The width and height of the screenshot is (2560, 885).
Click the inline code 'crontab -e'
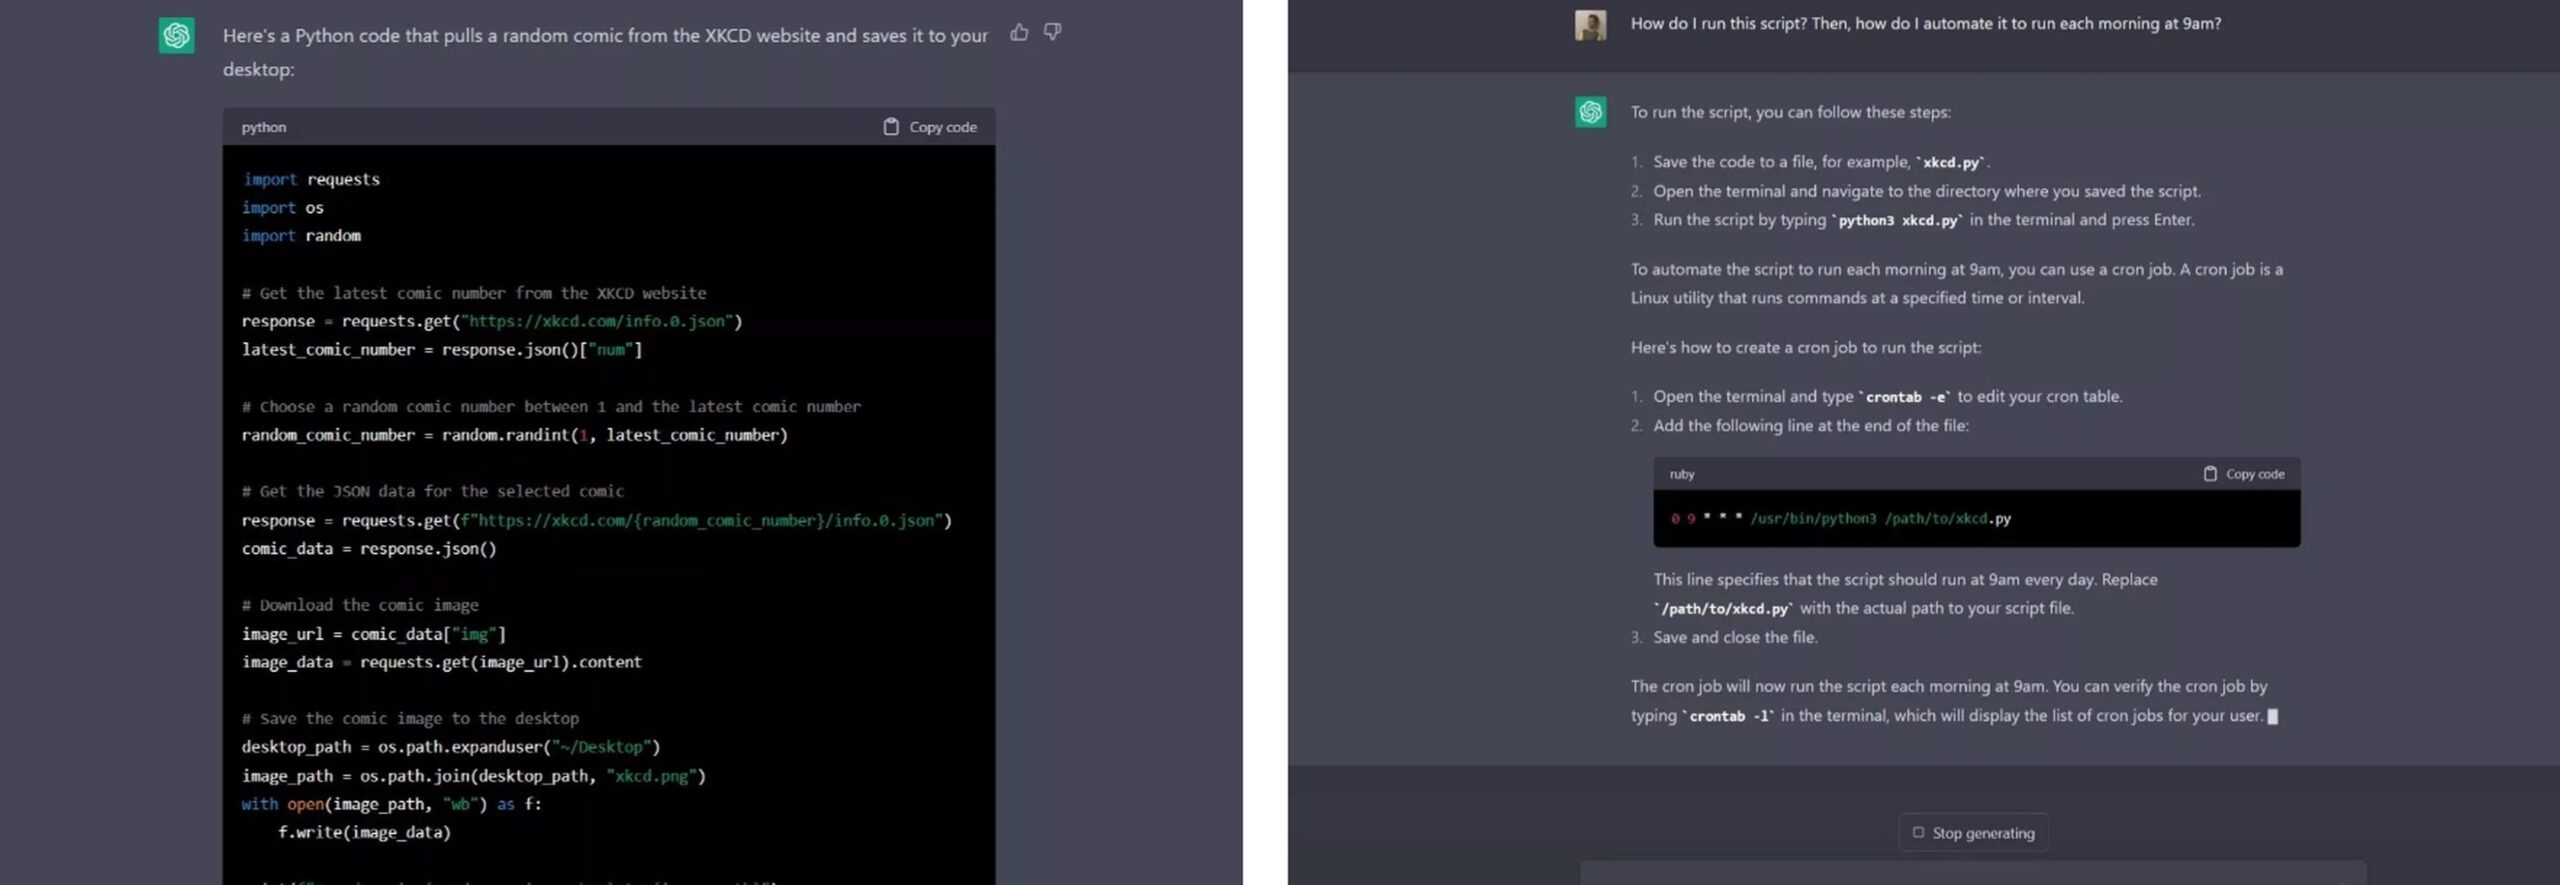[1906, 397]
